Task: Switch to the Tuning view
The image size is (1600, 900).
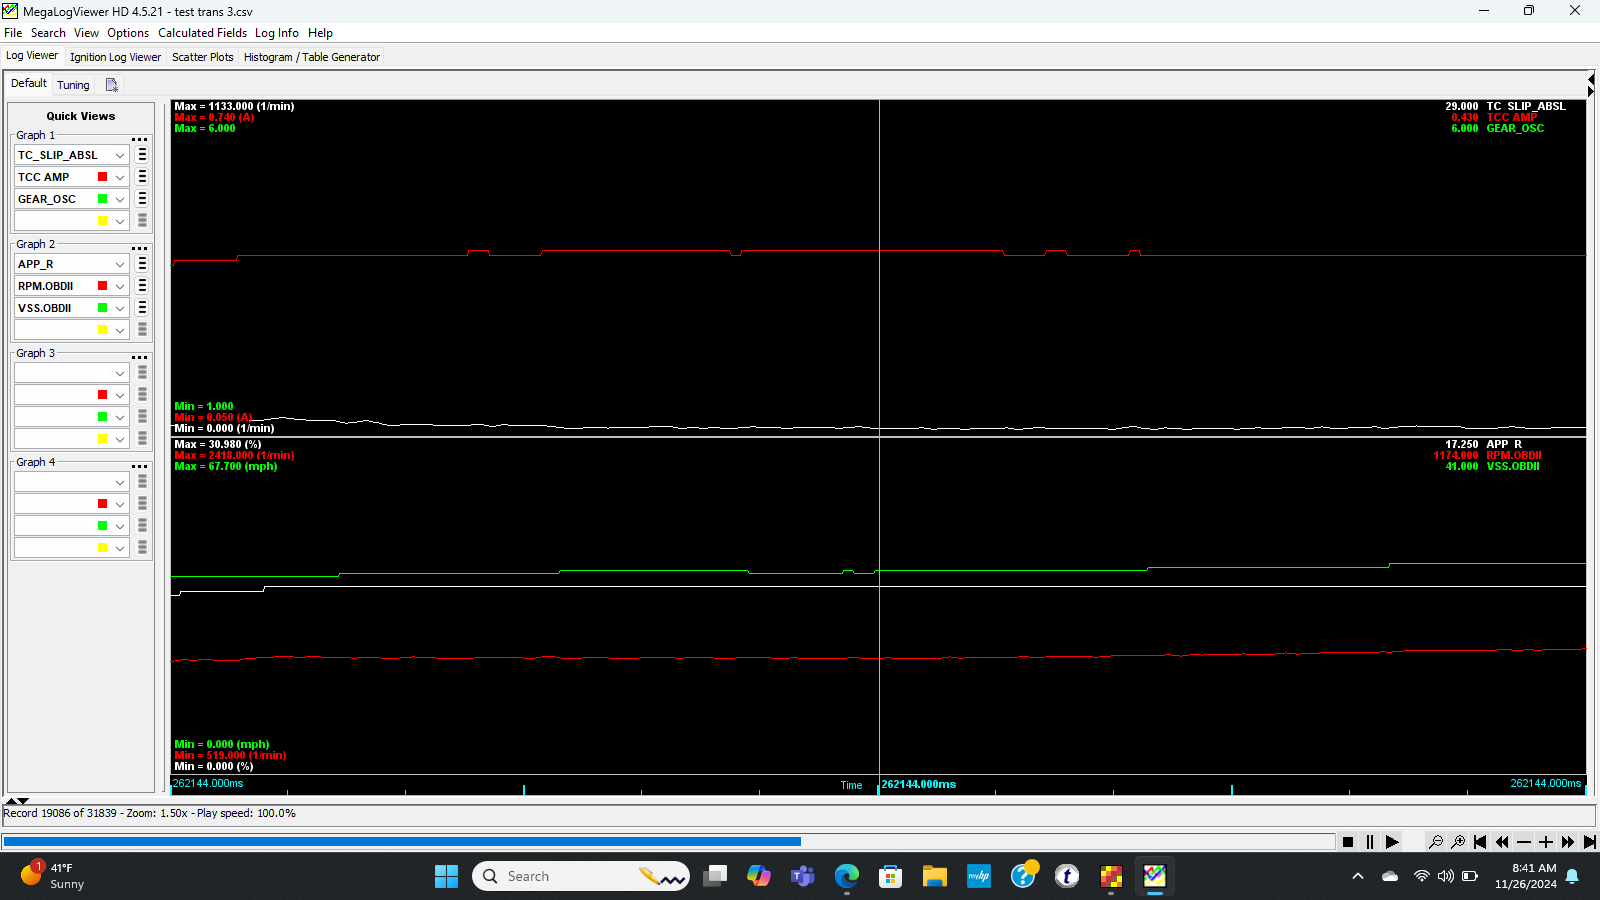Action: tap(73, 85)
